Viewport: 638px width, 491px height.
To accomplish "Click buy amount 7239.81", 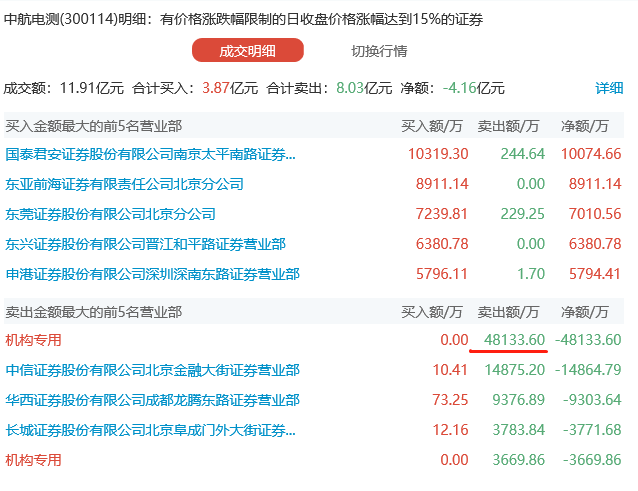I will [442, 214].
